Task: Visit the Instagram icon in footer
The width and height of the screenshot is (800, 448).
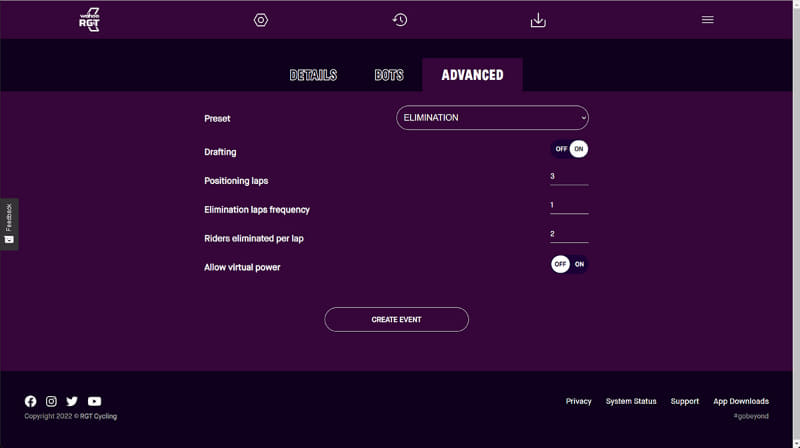Action: click(x=51, y=401)
